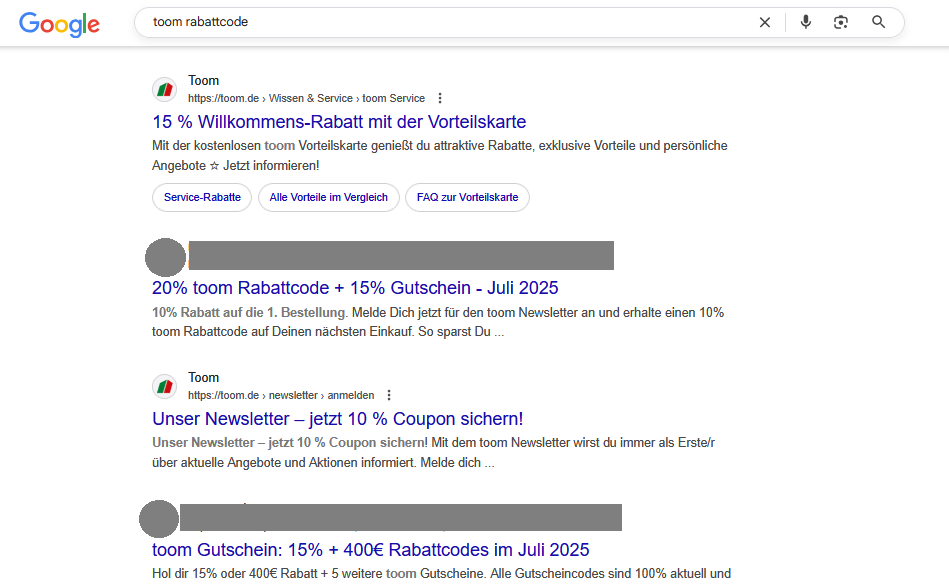Open 'Unser Newsletter – jetzt 10 % Coupon sichern!'
The height and width of the screenshot is (588, 949).
(337, 419)
